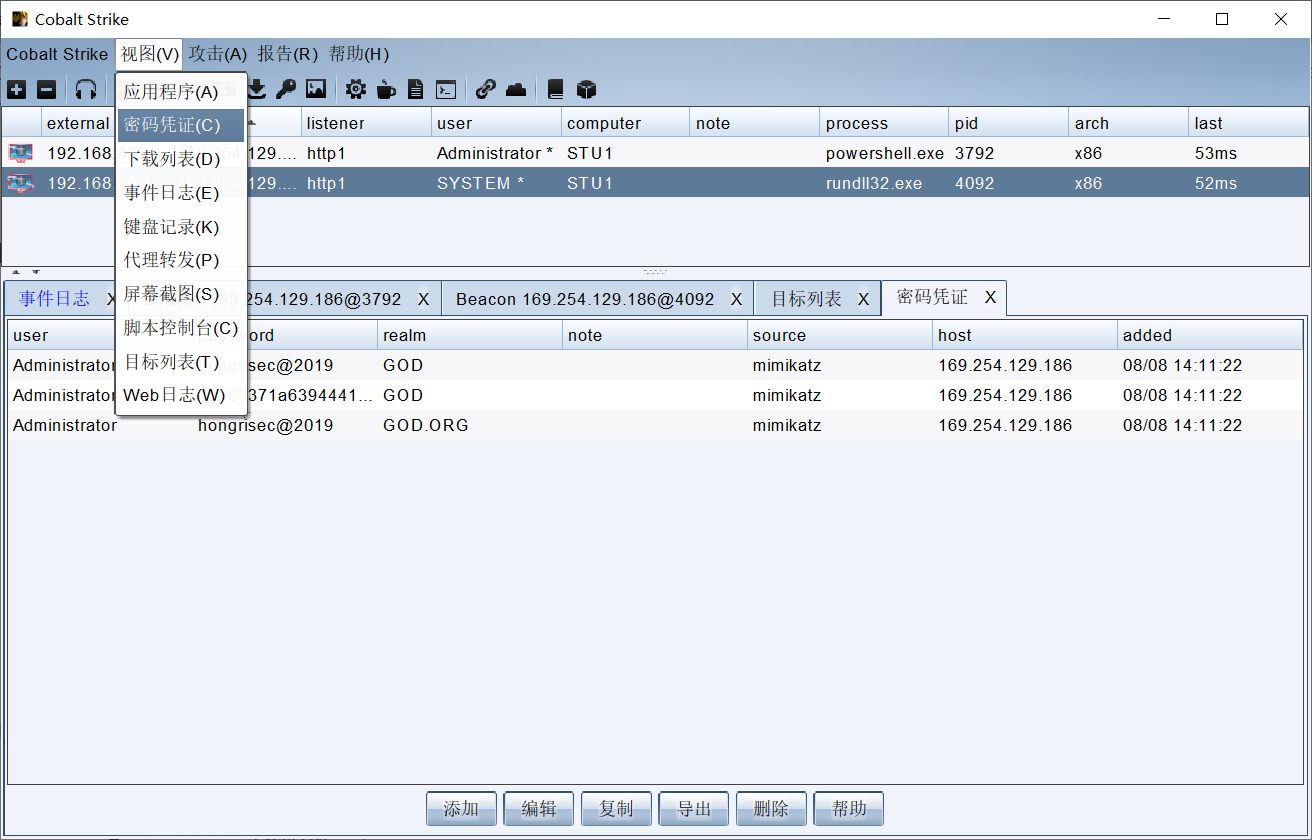Image resolution: width=1312 pixels, height=840 pixels.
Task: Sort sessions by the last column
Action: click(x=1248, y=123)
